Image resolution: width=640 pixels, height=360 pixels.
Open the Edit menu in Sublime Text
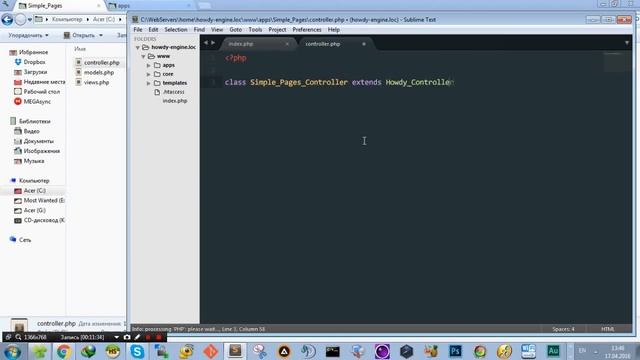click(x=153, y=30)
